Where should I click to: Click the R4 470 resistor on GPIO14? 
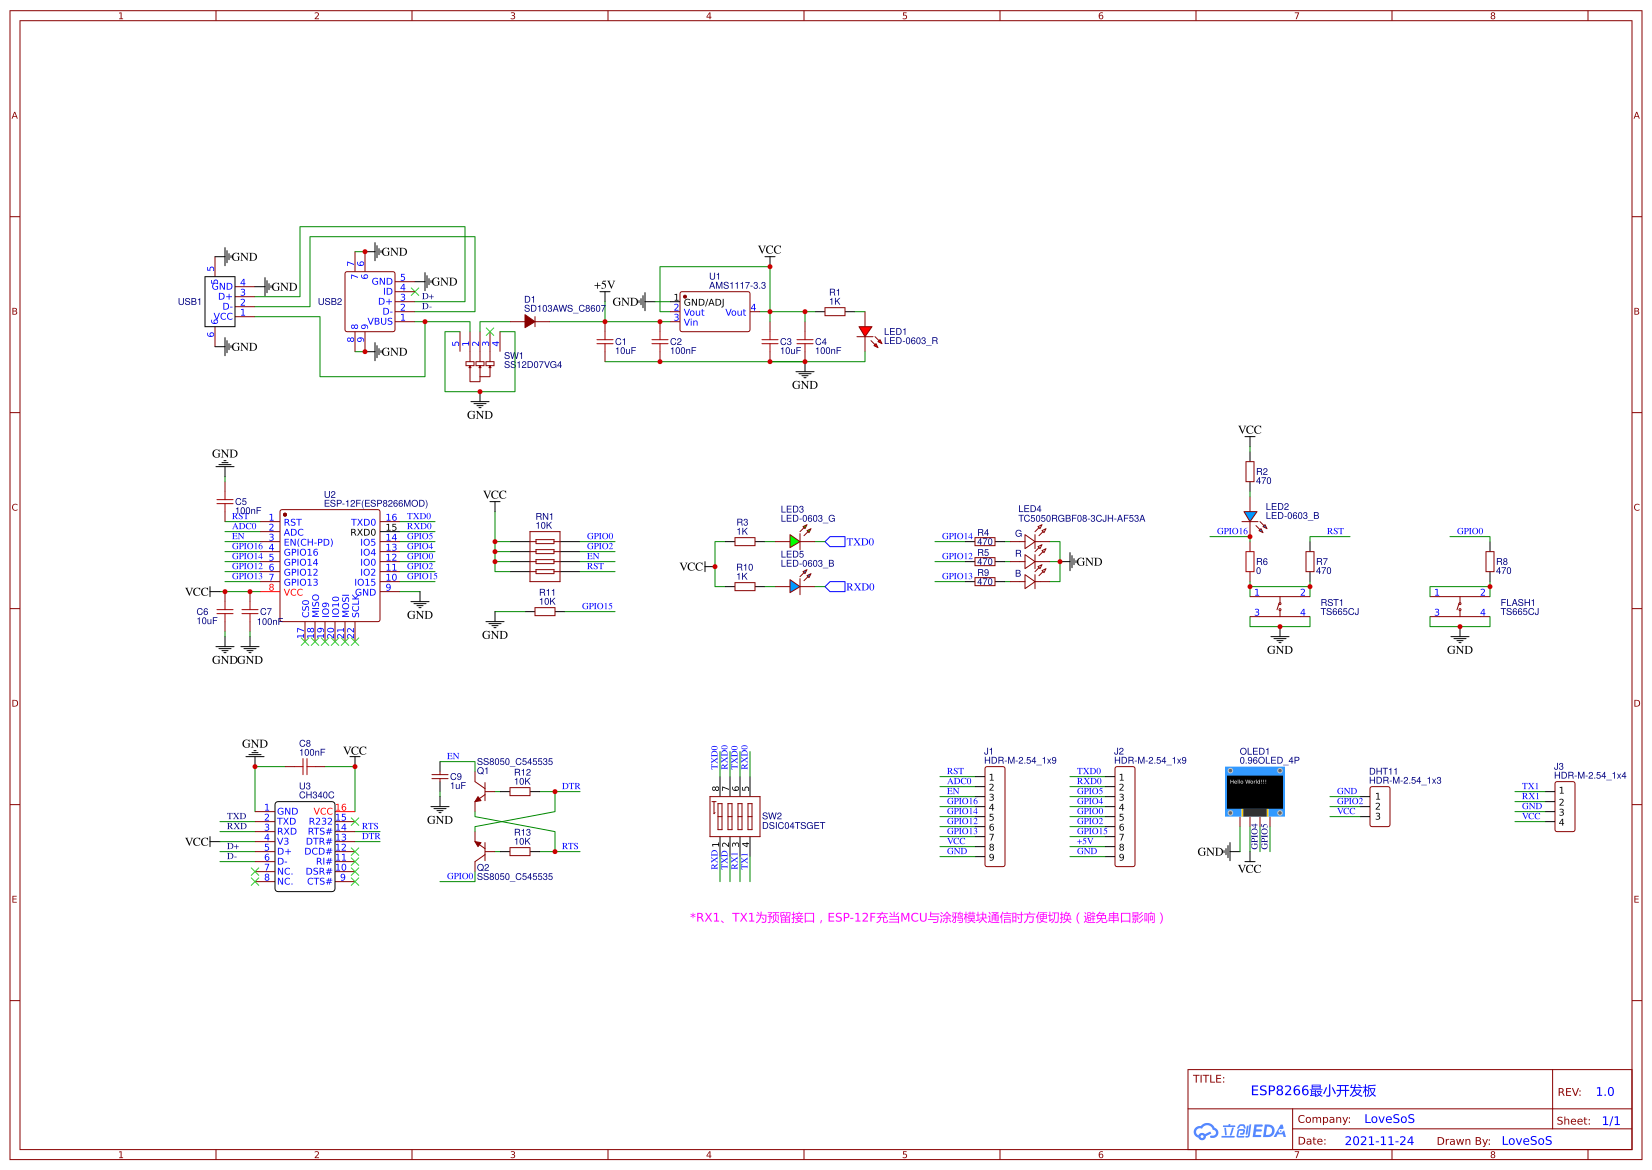[985, 542]
